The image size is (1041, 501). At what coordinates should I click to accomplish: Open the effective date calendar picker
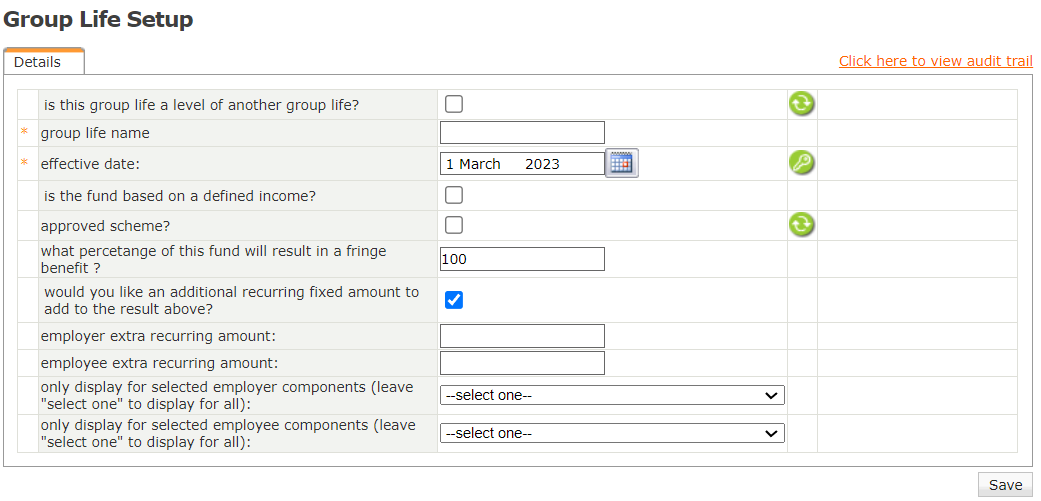pyautogui.click(x=622, y=163)
